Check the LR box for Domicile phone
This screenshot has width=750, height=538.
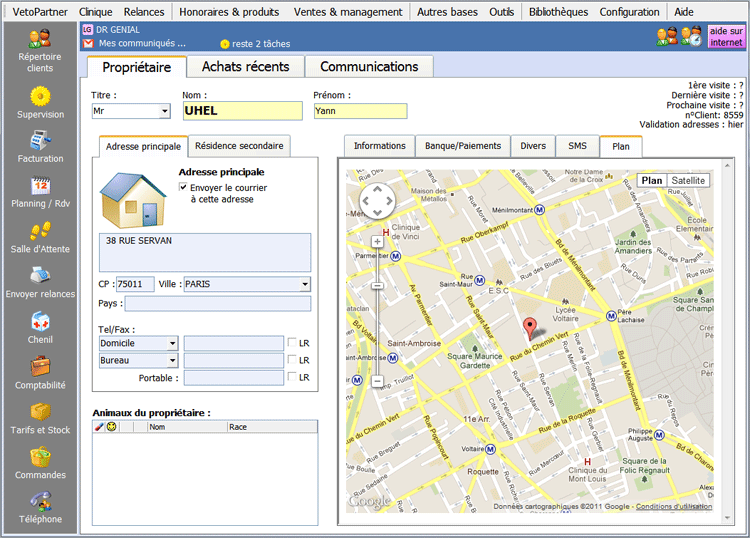[291, 343]
